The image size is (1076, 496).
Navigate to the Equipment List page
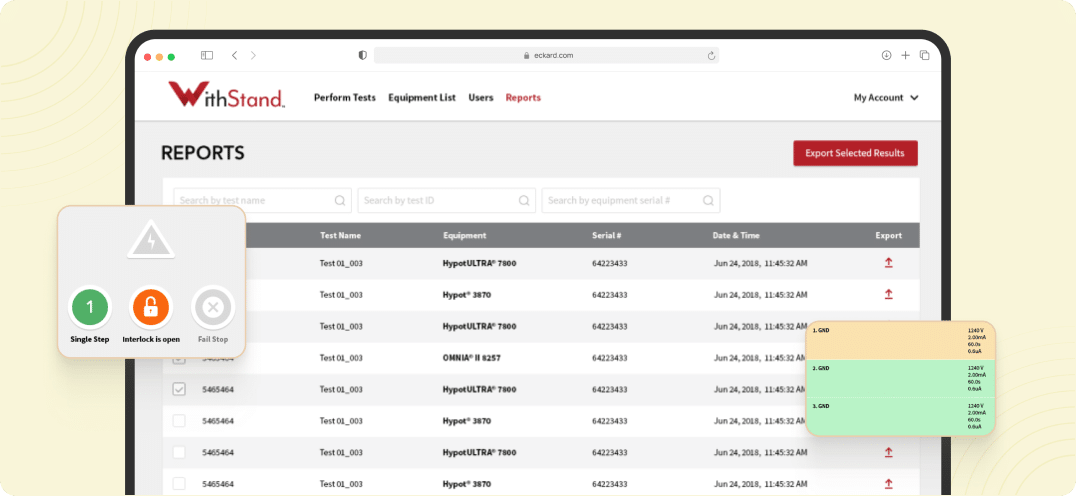421,98
